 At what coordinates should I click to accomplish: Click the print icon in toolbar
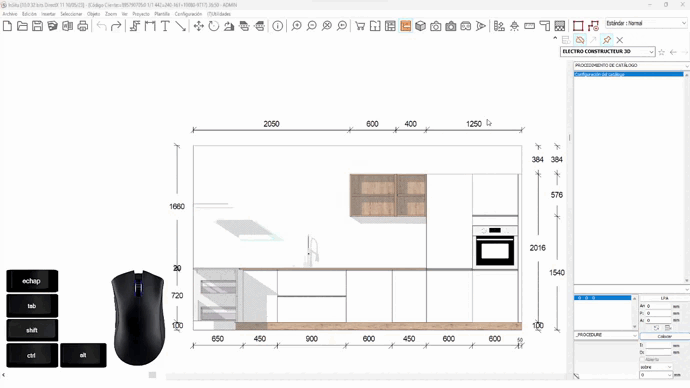tap(82, 26)
